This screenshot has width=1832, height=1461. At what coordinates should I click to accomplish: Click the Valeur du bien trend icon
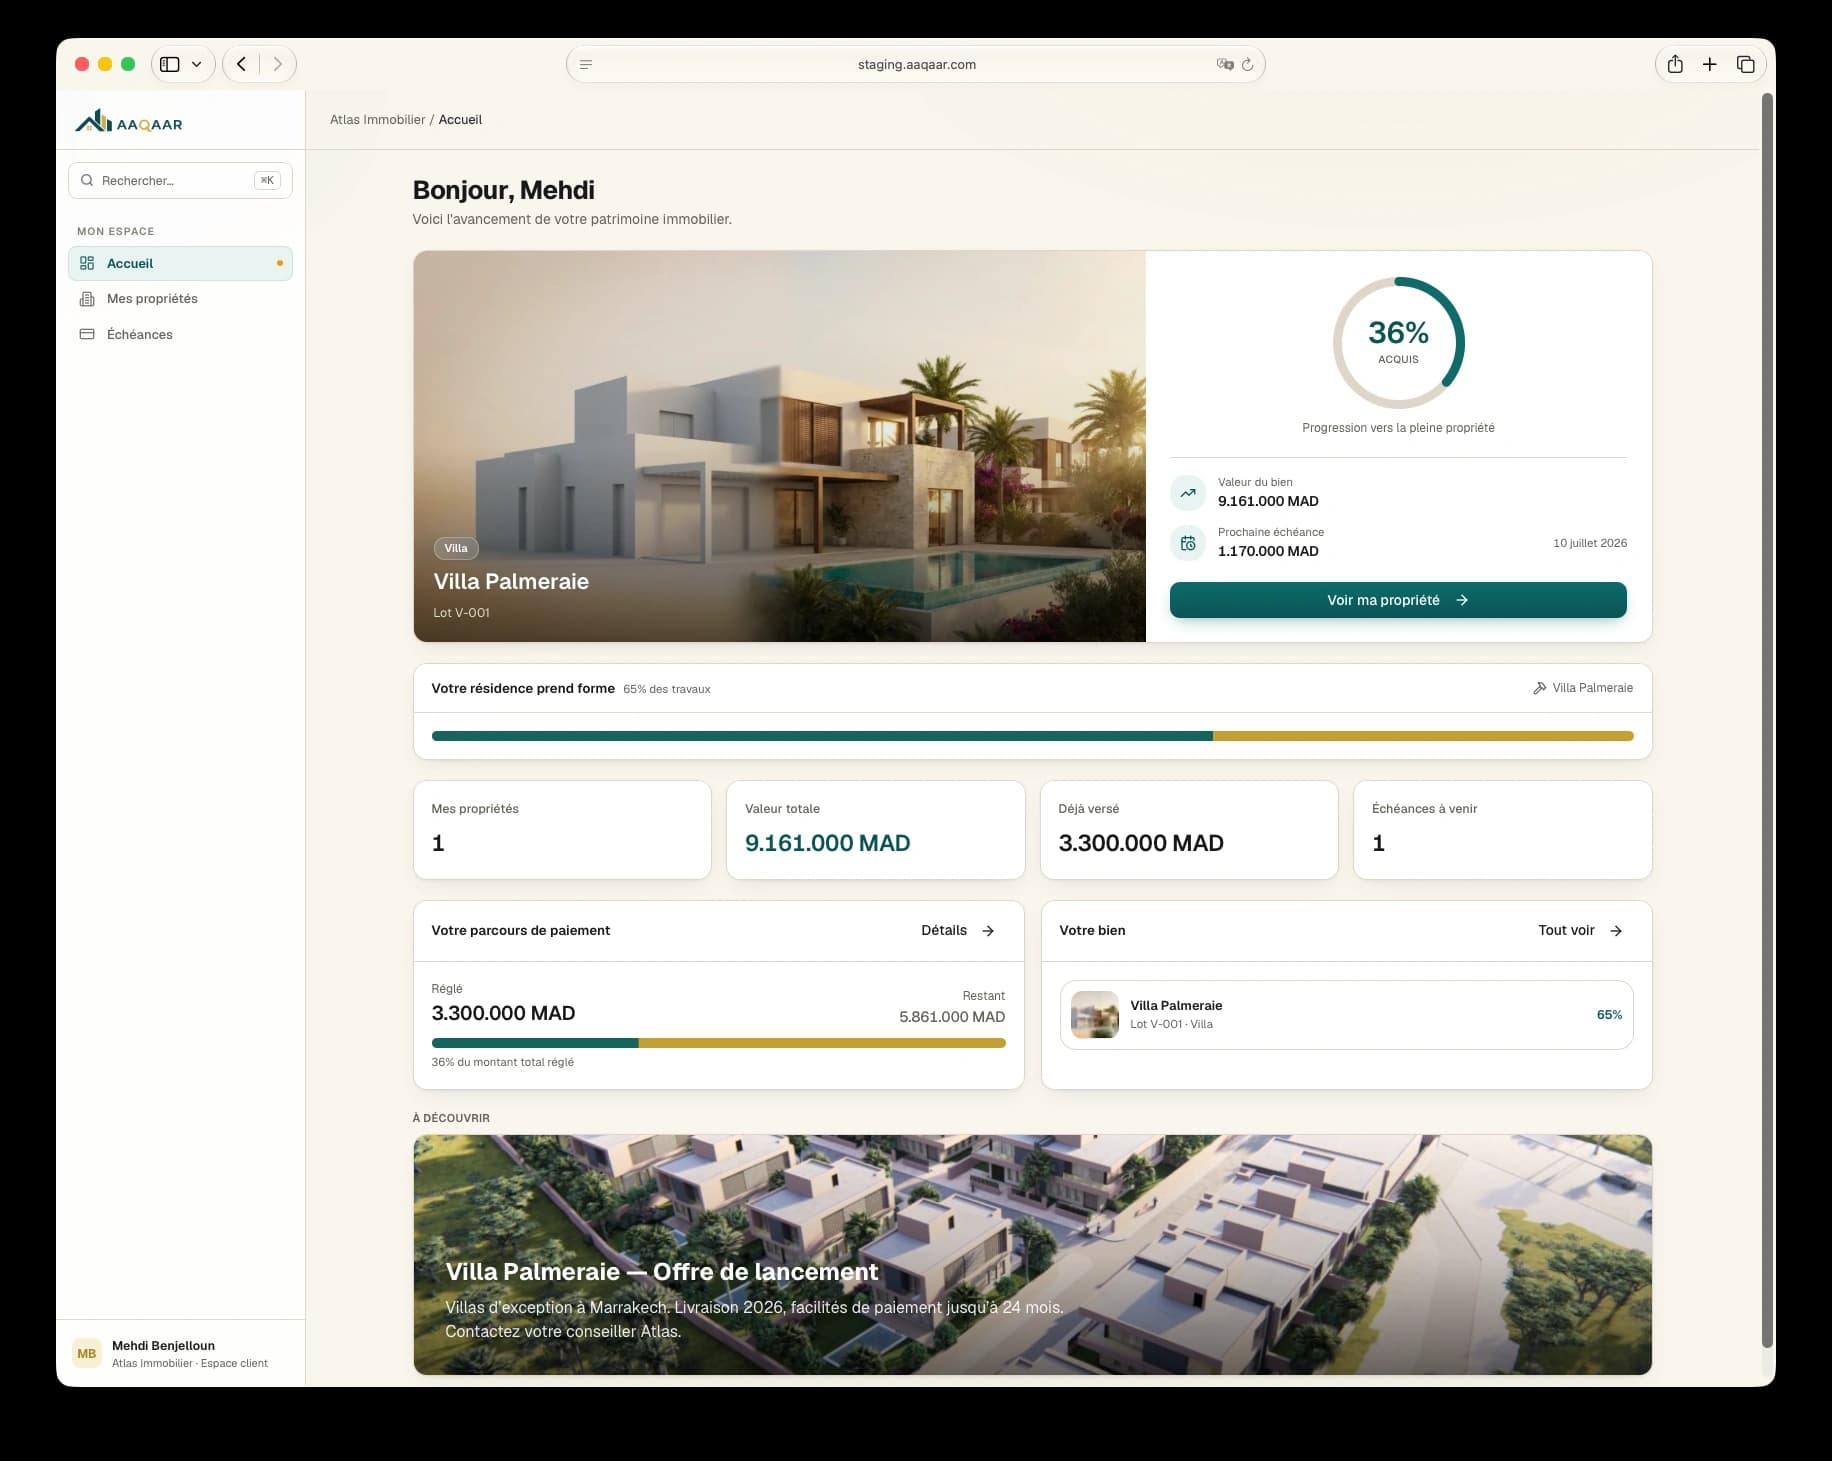click(x=1188, y=492)
